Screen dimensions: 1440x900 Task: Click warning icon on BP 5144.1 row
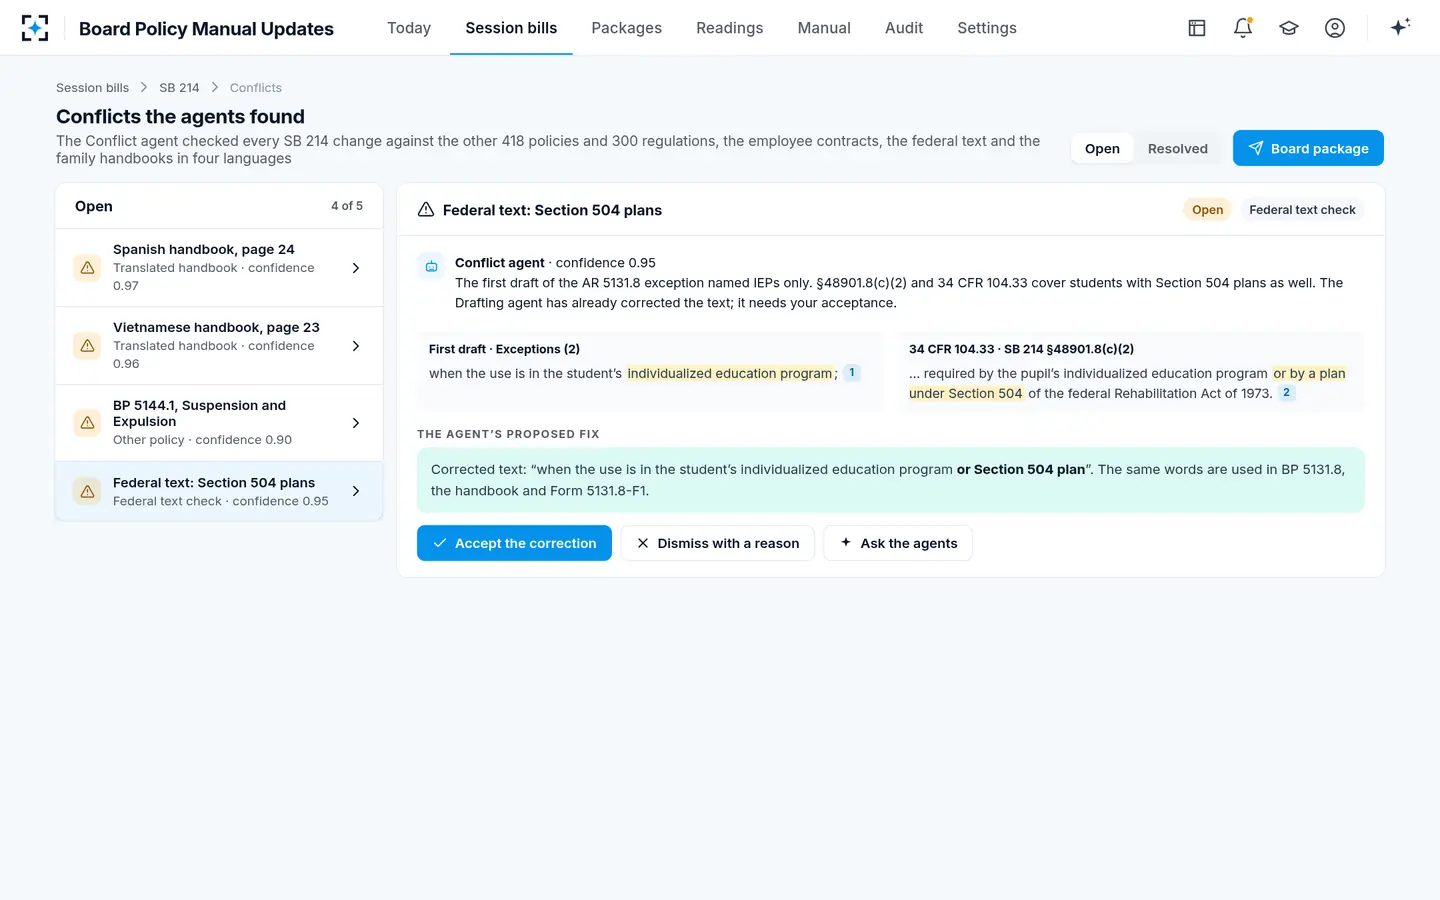pos(87,423)
